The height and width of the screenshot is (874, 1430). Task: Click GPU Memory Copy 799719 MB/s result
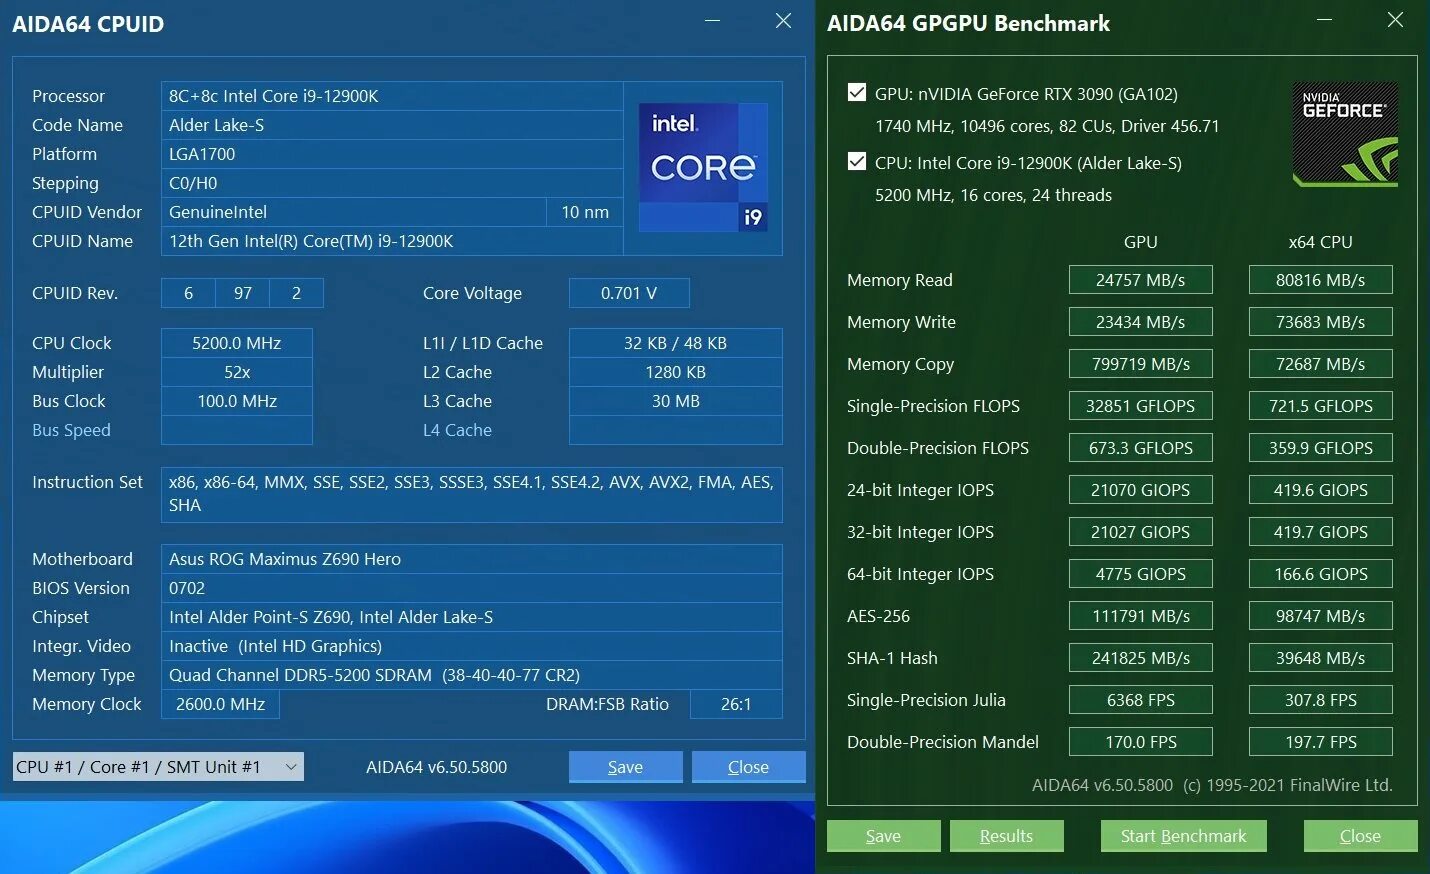pos(1141,364)
